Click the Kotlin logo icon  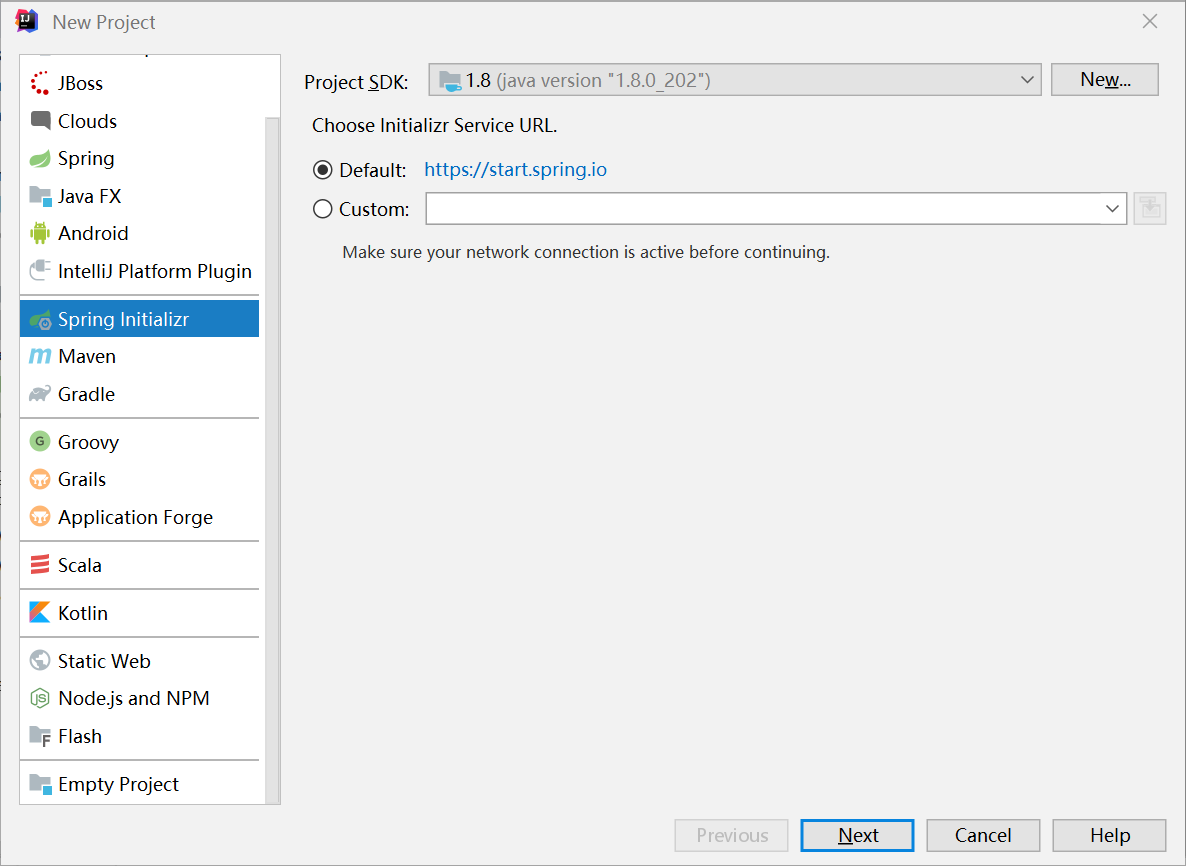point(40,613)
